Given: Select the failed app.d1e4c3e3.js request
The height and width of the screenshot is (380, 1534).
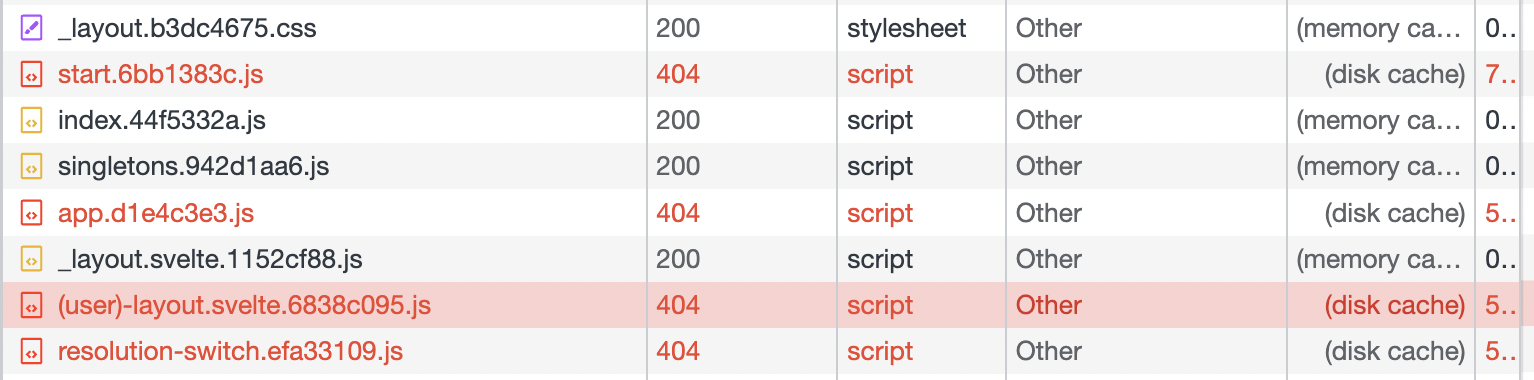Looking at the screenshot, I should click(x=156, y=214).
